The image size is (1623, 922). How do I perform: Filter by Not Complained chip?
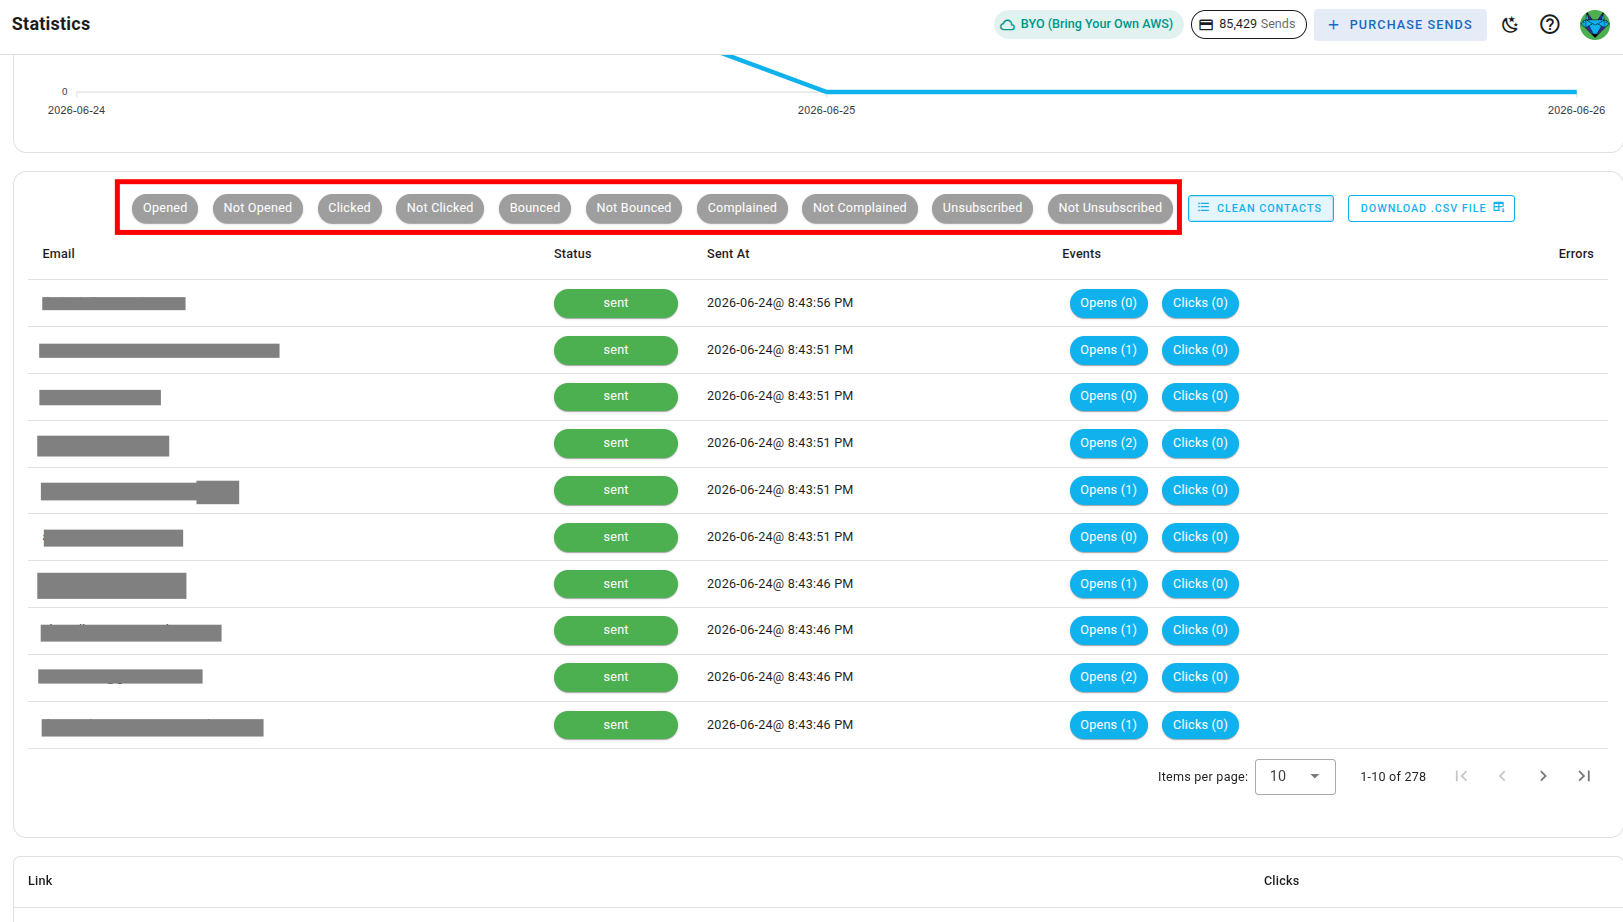click(859, 208)
